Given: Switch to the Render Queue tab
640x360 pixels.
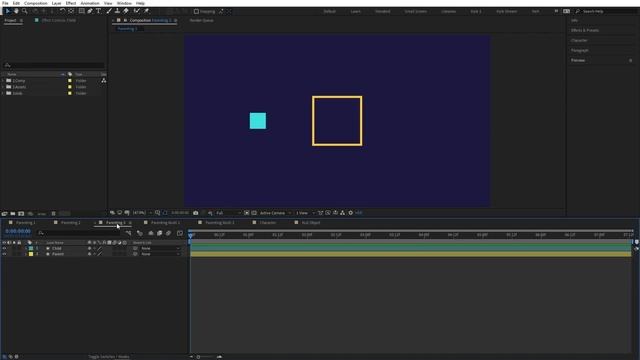Looking at the screenshot, I should pyautogui.click(x=201, y=20).
